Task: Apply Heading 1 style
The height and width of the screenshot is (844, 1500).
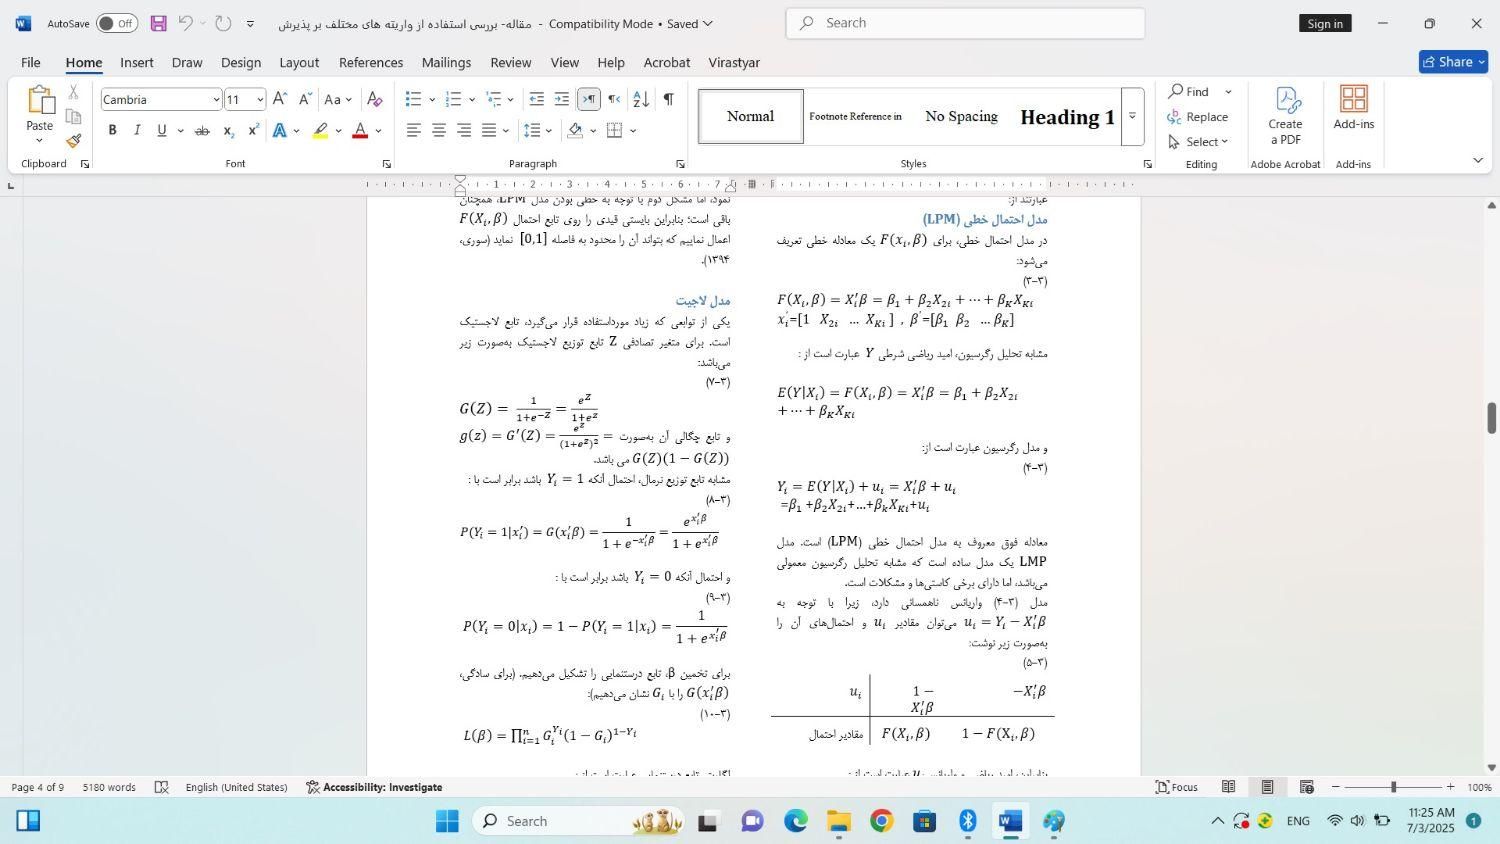Action: [1067, 117]
